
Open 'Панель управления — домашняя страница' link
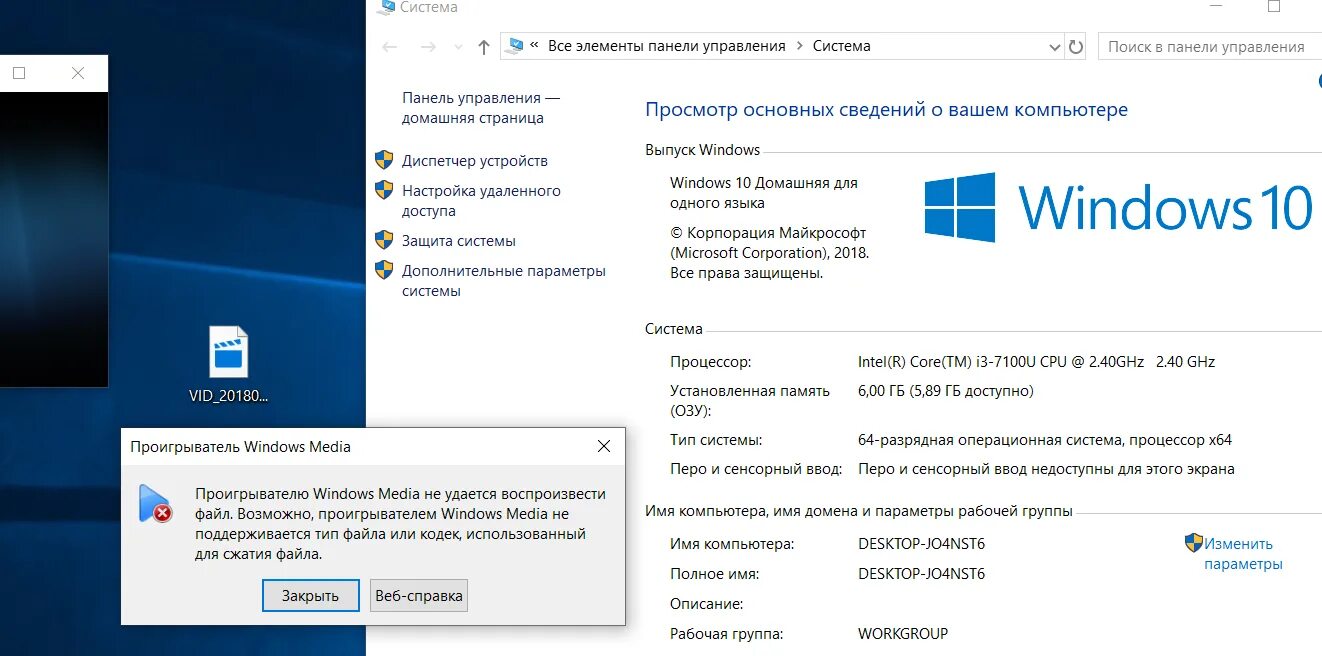point(481,108)
